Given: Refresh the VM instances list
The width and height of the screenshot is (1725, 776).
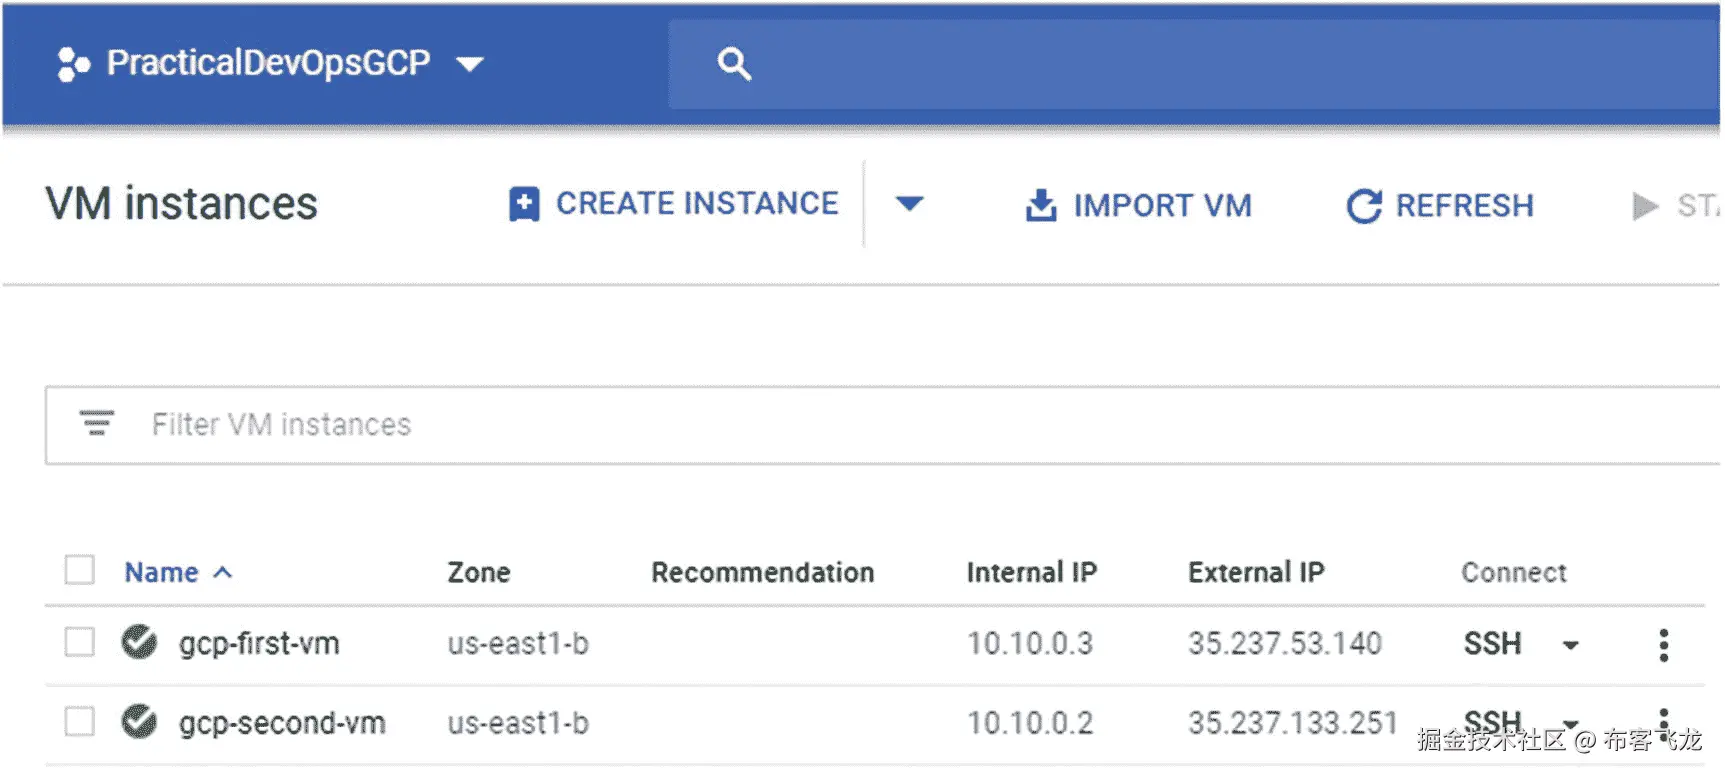Looking at the screenshot, I should click(1440, 206).
